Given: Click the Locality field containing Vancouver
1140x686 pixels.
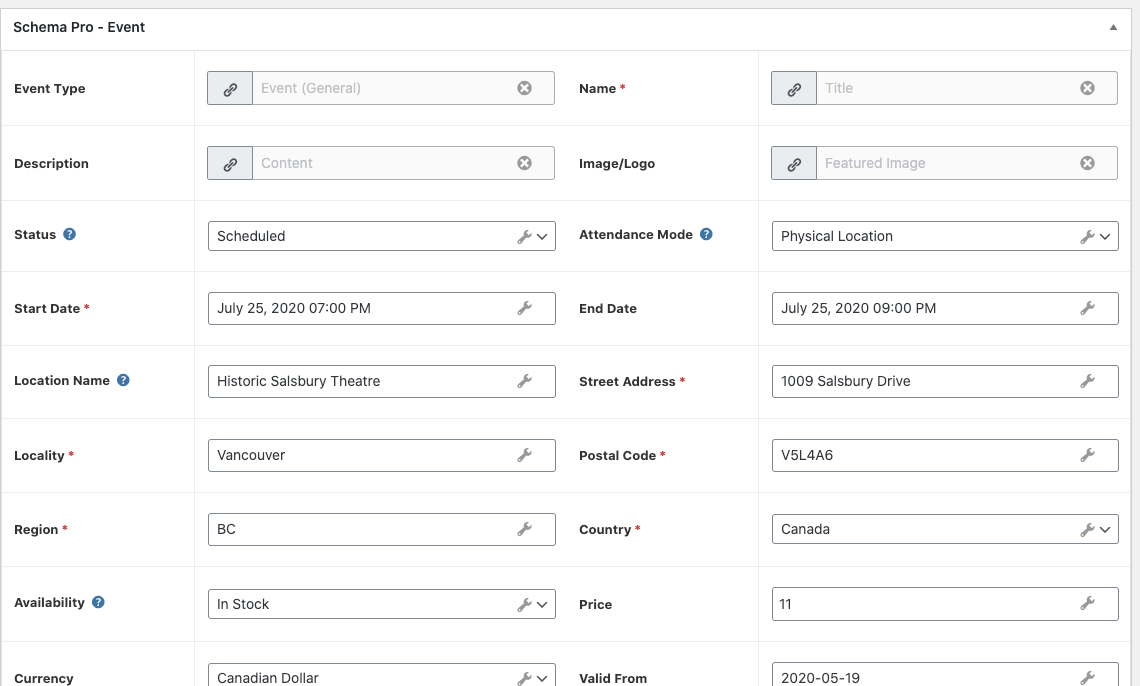Looking at the screenshot, I should point(360,455).
